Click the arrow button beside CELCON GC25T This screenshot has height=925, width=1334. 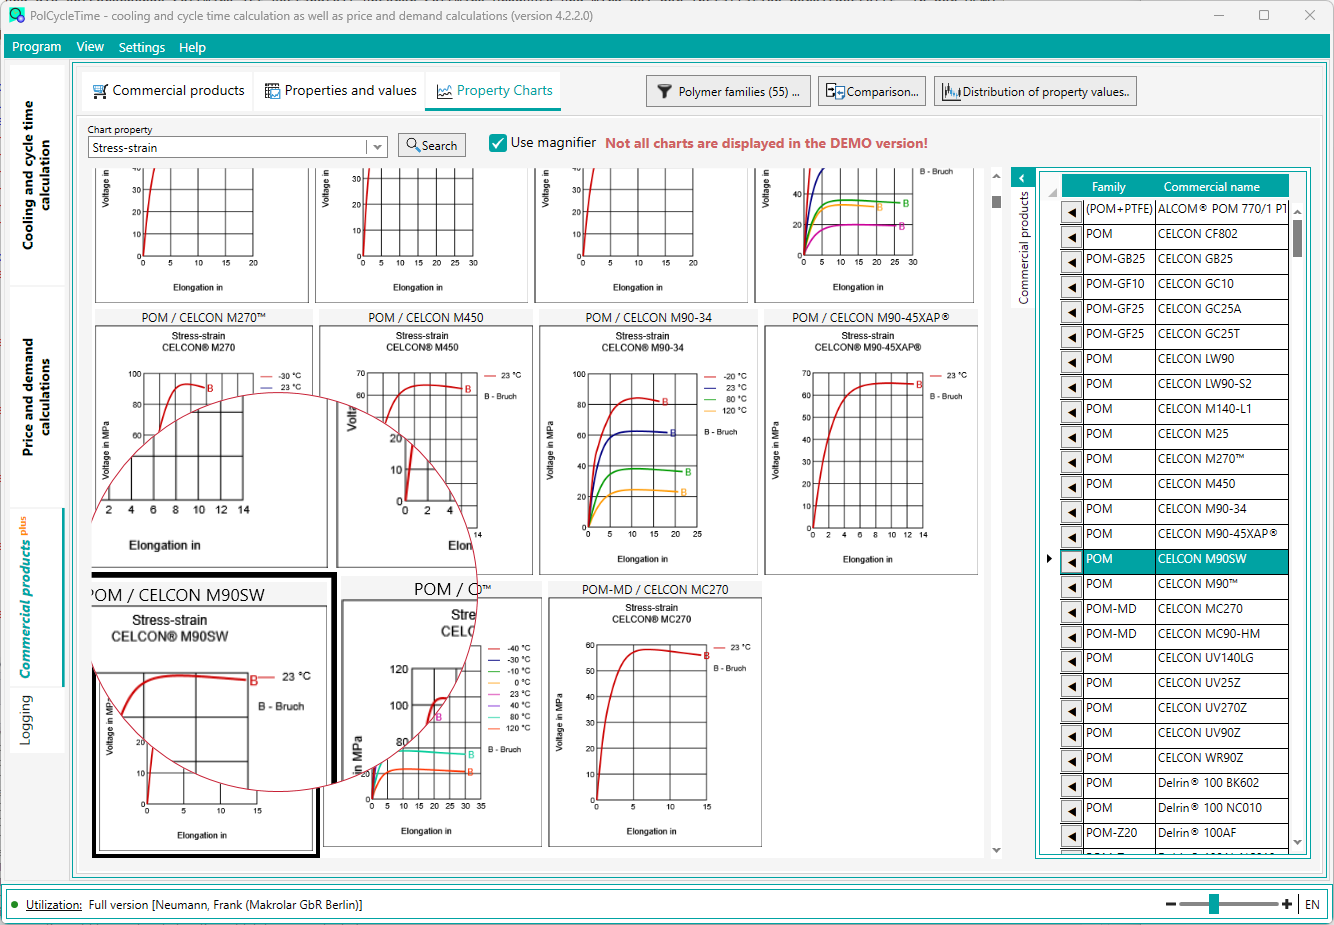[1072, 337]
